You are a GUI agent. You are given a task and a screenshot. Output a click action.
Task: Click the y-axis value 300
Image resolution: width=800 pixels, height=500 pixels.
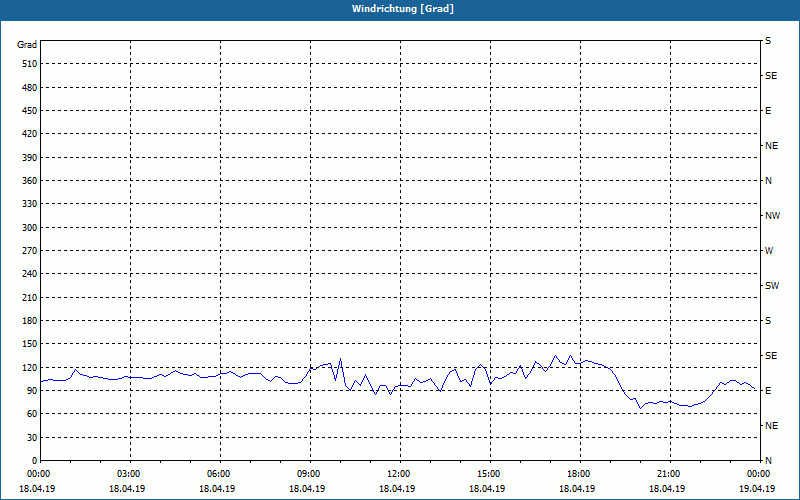click(30, 228)
